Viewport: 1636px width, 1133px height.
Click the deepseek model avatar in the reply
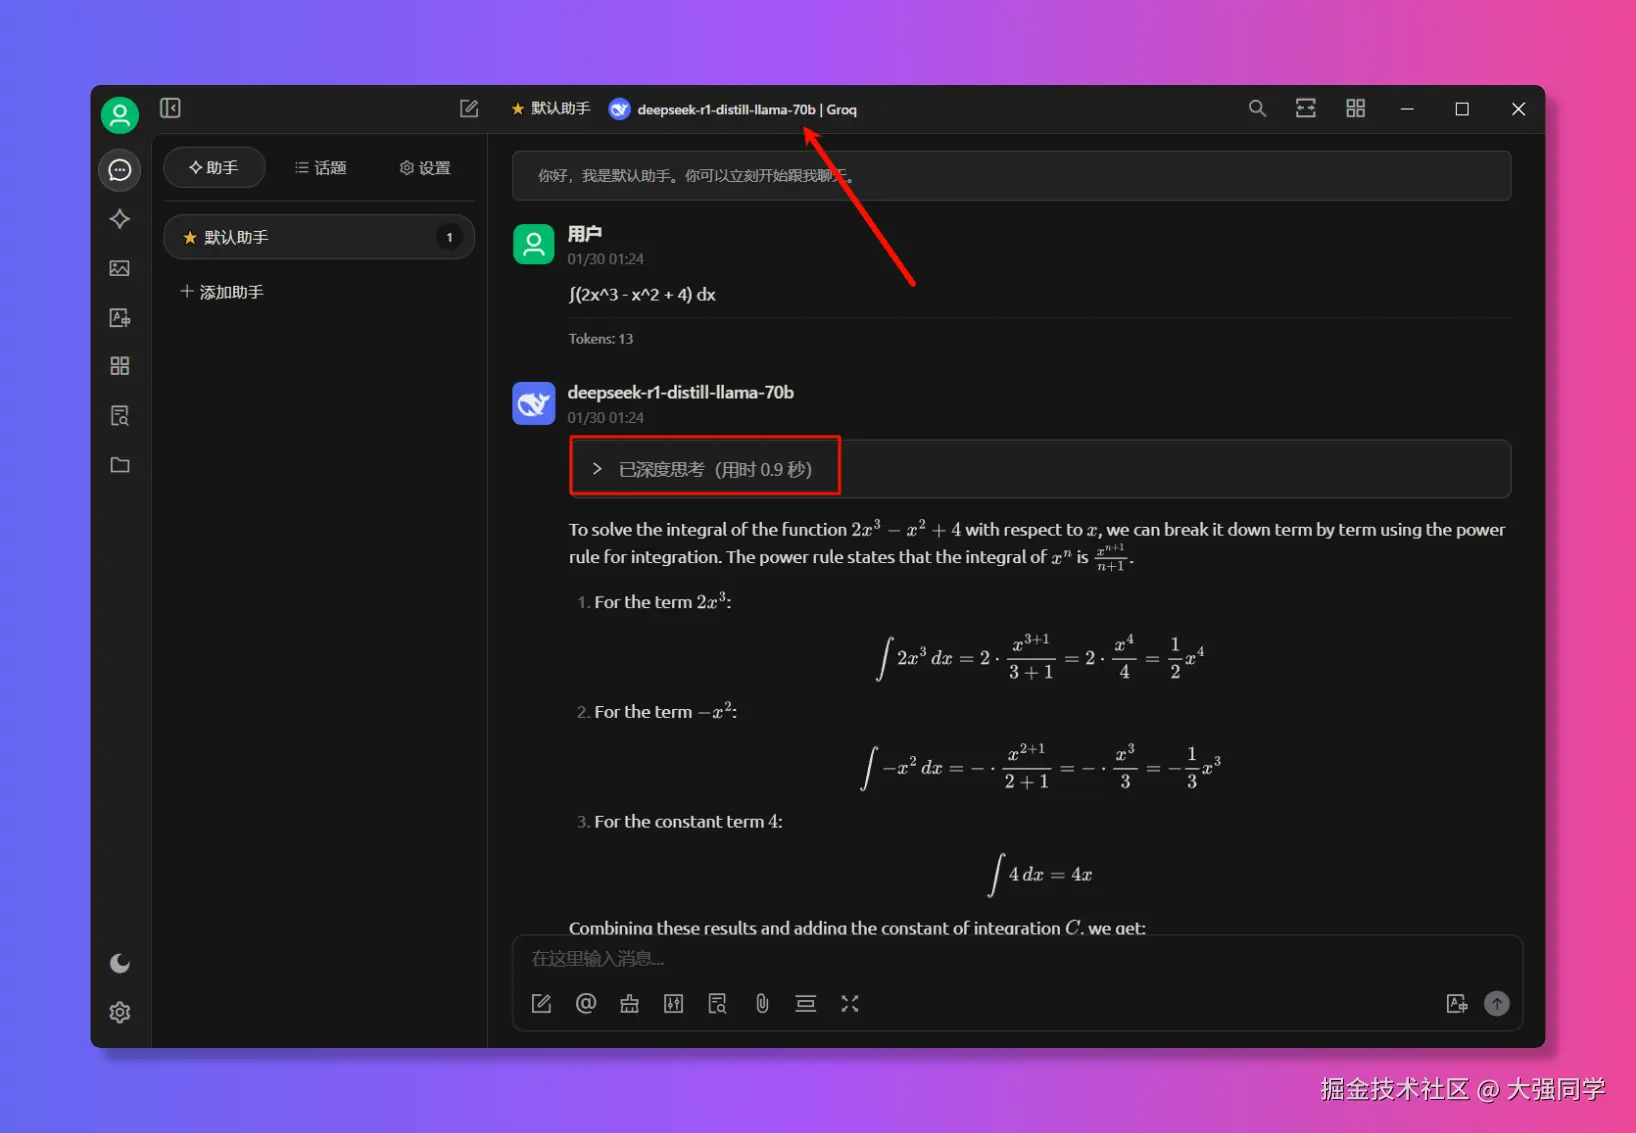click(534, 403)
